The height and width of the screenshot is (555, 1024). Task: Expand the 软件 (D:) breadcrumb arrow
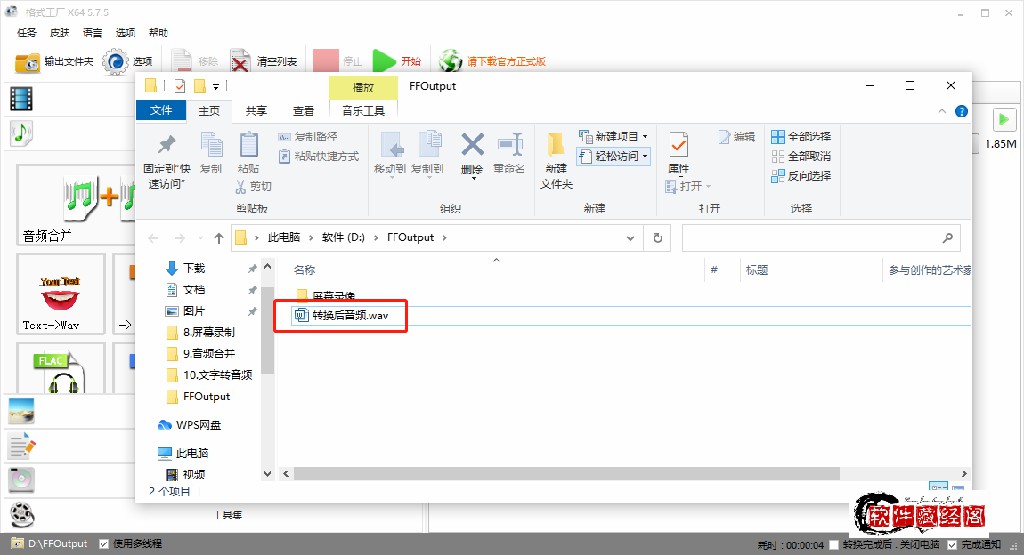(376, 238)
